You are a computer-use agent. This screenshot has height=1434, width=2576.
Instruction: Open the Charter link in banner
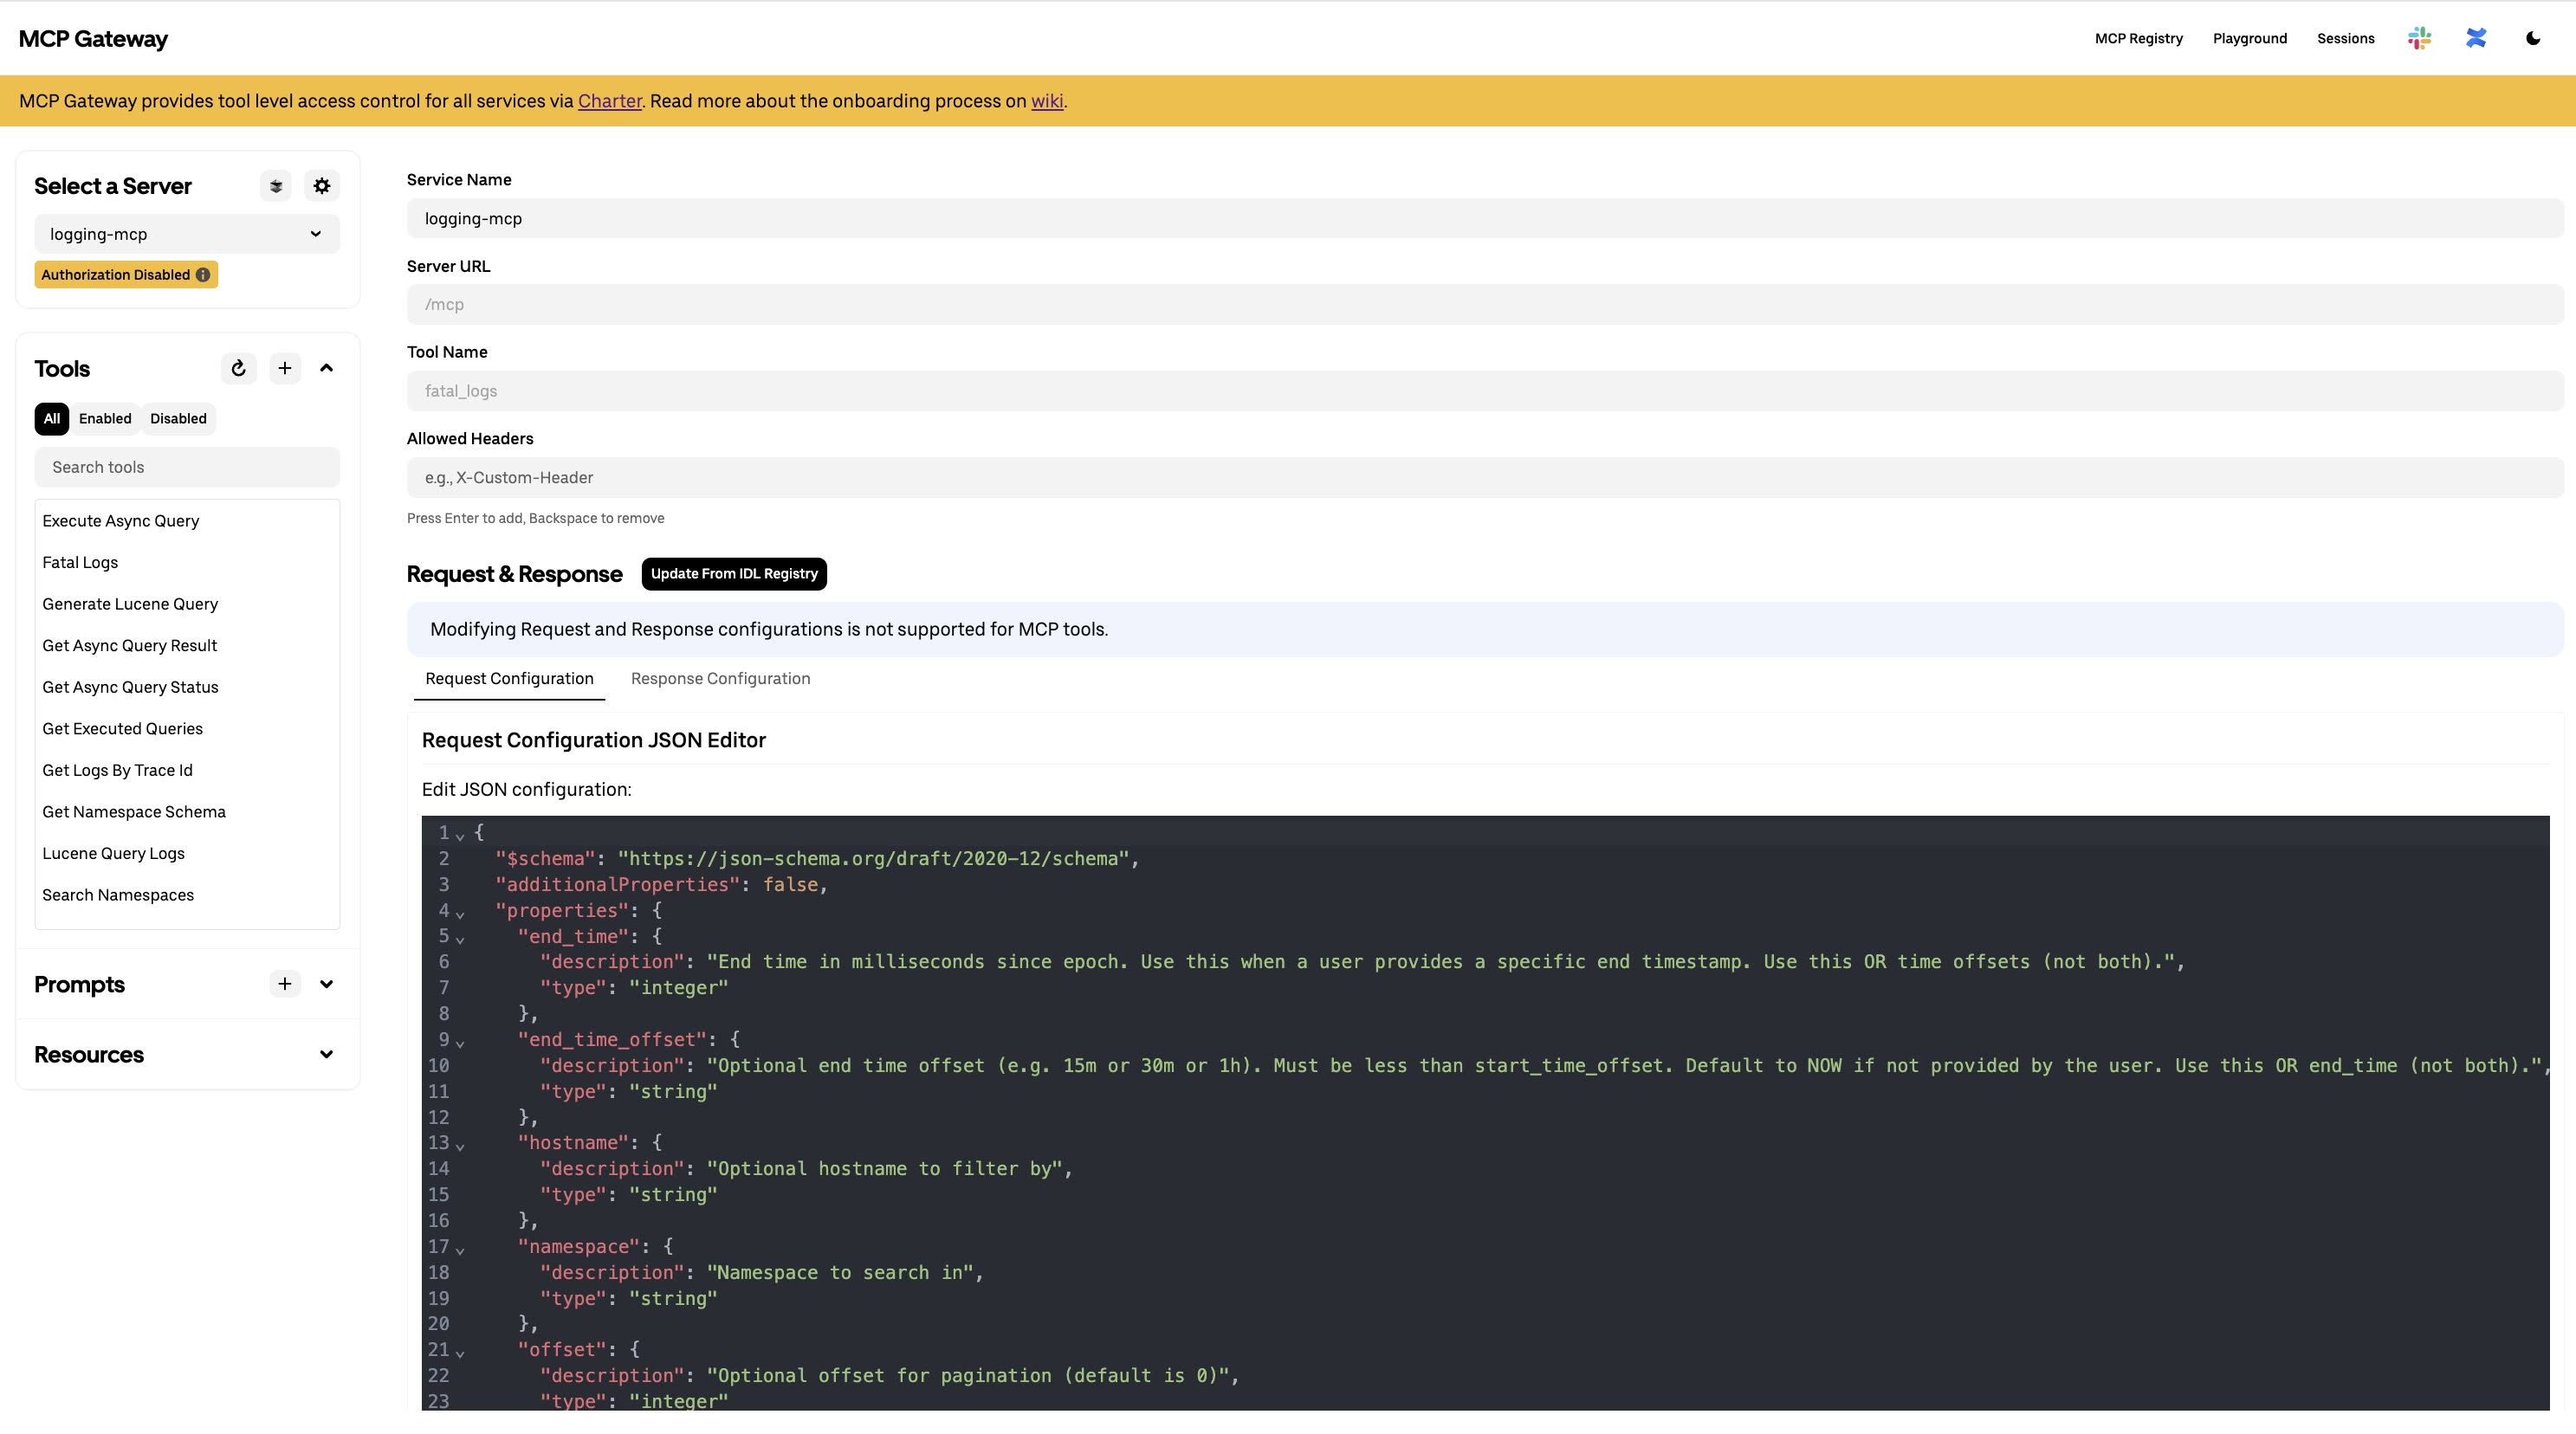(609, 101)
